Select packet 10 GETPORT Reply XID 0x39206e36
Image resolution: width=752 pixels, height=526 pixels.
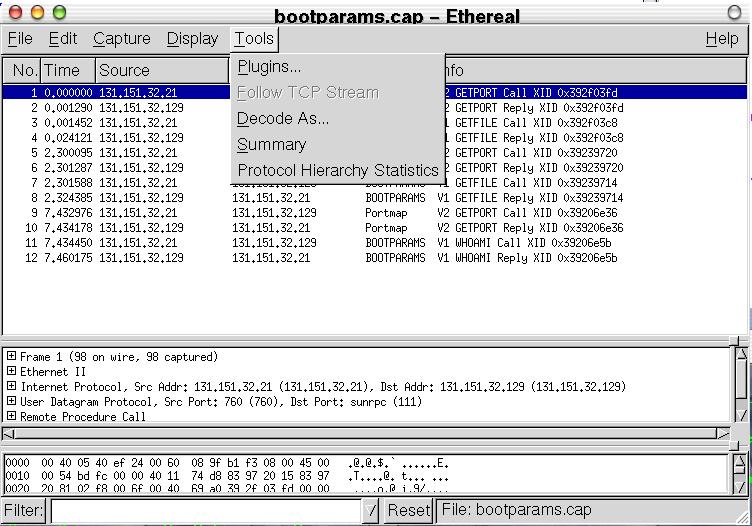[x=374, y=228]
